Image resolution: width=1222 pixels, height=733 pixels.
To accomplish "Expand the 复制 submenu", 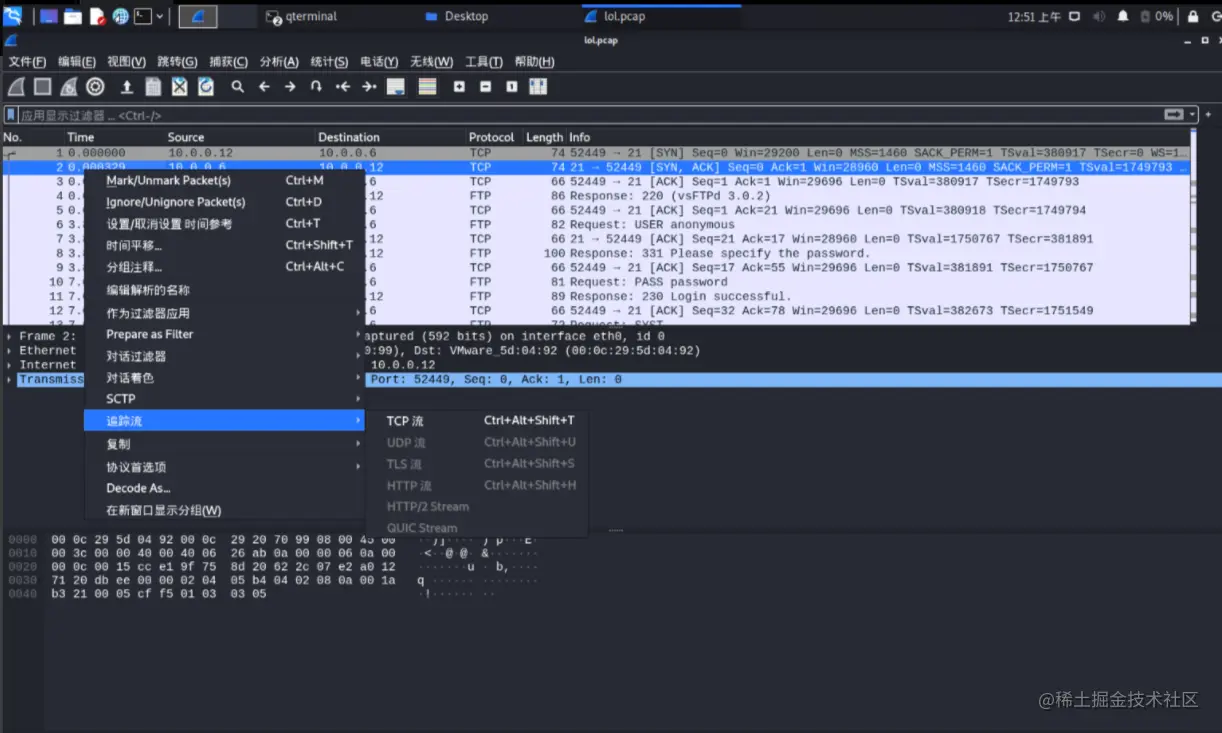I will pyautogui.click(x=224, y=444).
